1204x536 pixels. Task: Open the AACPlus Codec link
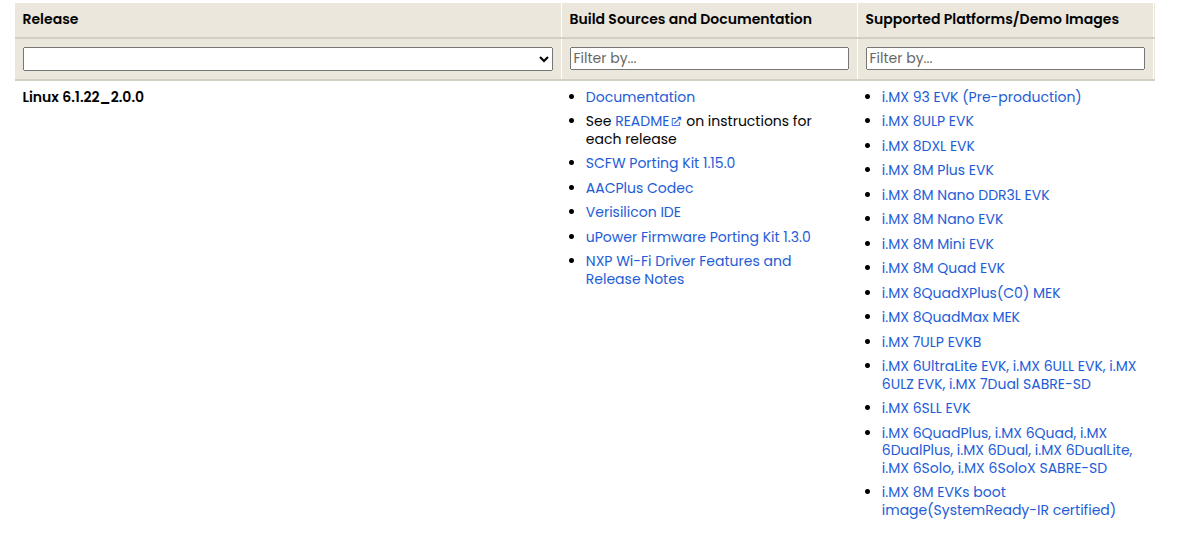[639, 188]
